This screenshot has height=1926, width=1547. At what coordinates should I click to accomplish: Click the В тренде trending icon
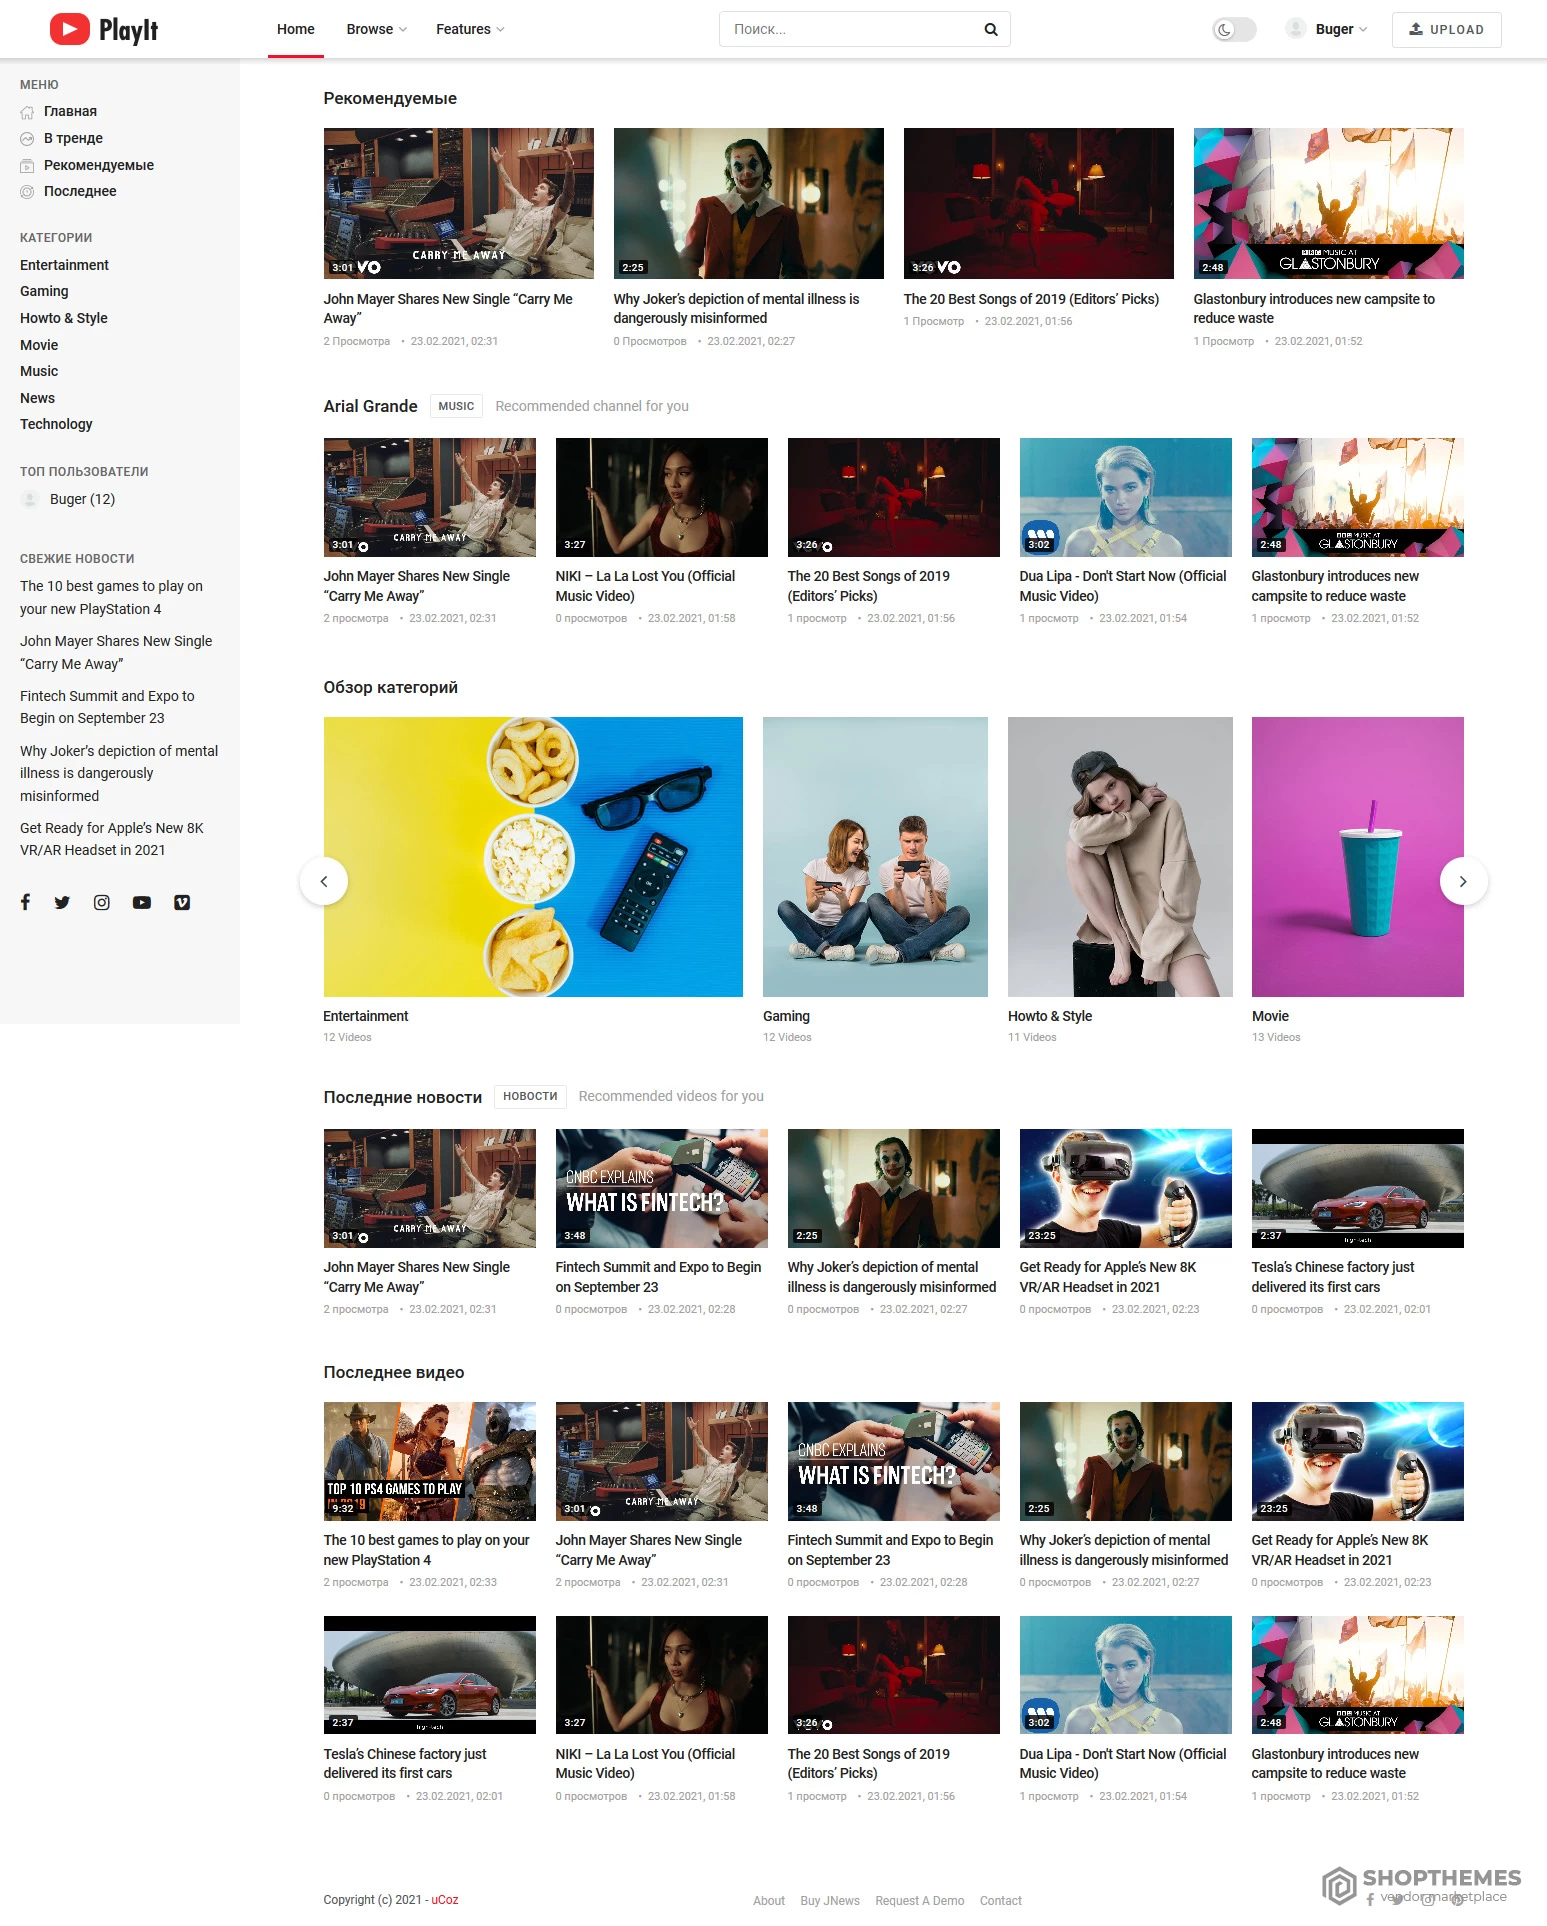[27, 139]
